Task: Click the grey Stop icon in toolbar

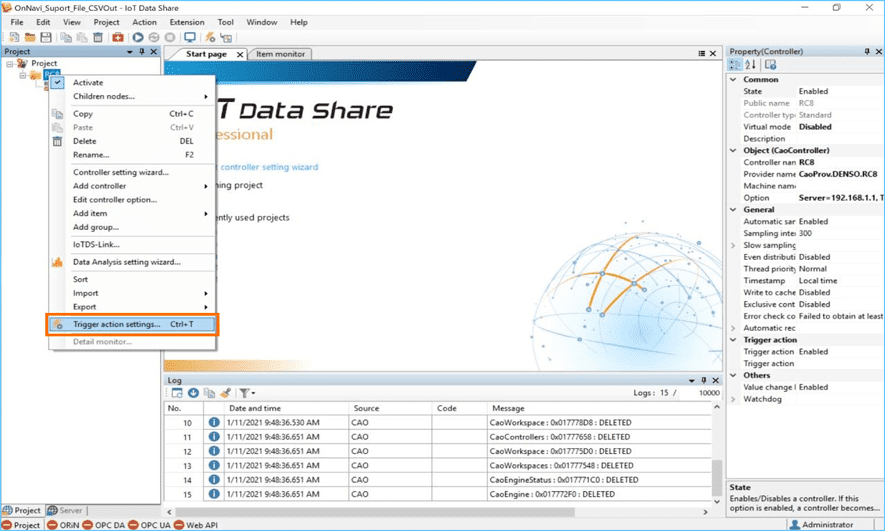Action: coord(169,37)
